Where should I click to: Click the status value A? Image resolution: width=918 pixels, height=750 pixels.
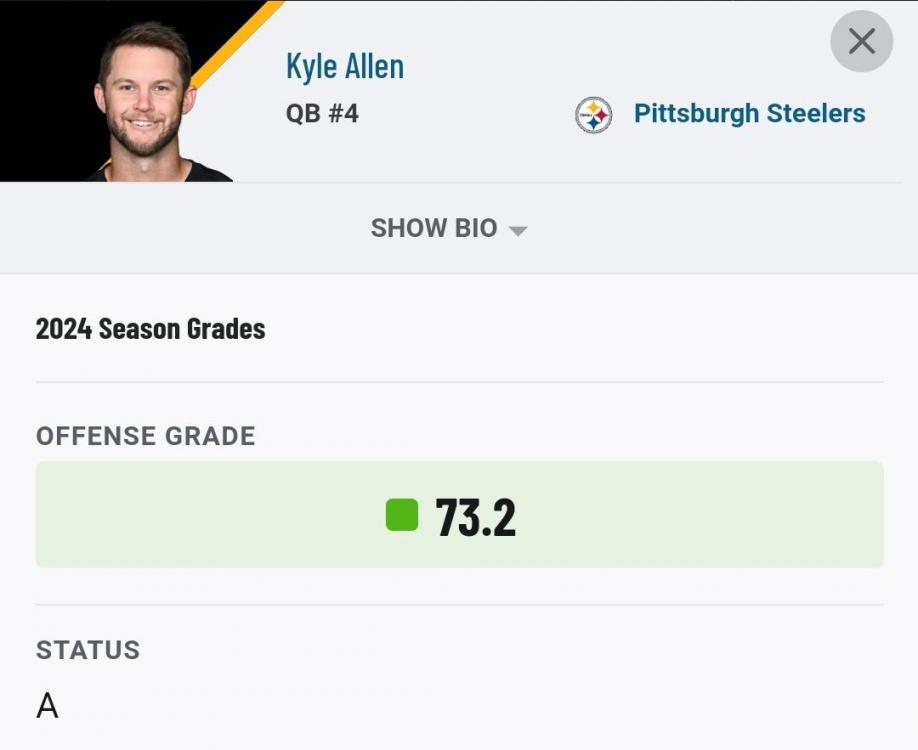[x=47, y=707]
